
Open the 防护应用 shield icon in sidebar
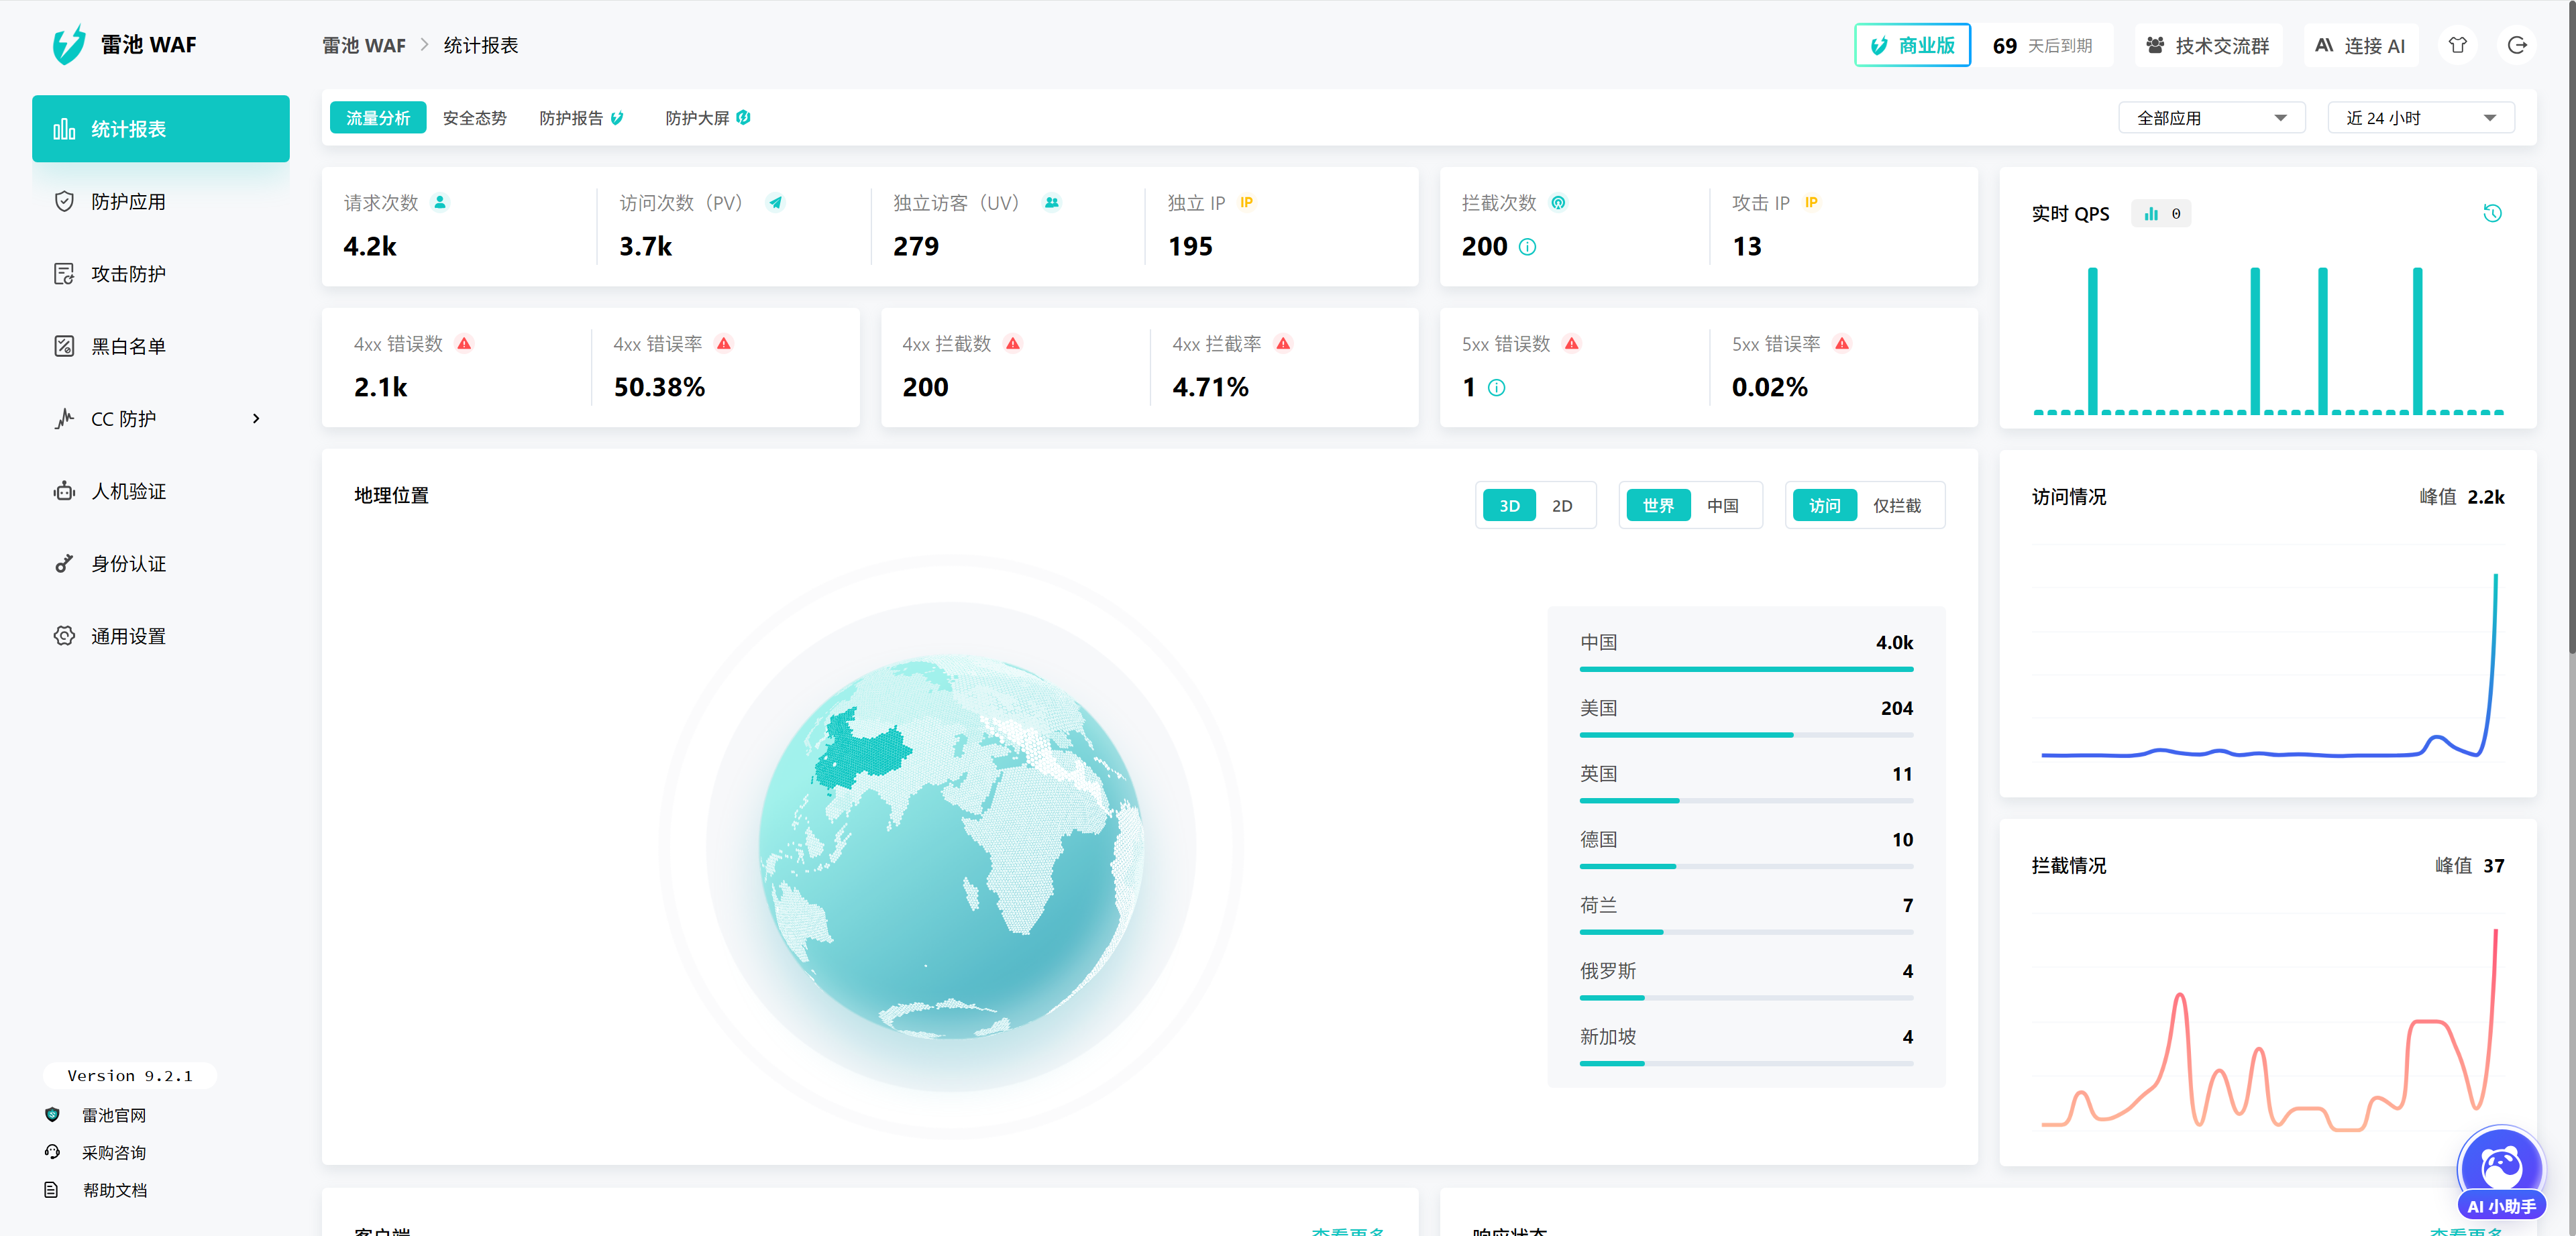tap(64, 201)
